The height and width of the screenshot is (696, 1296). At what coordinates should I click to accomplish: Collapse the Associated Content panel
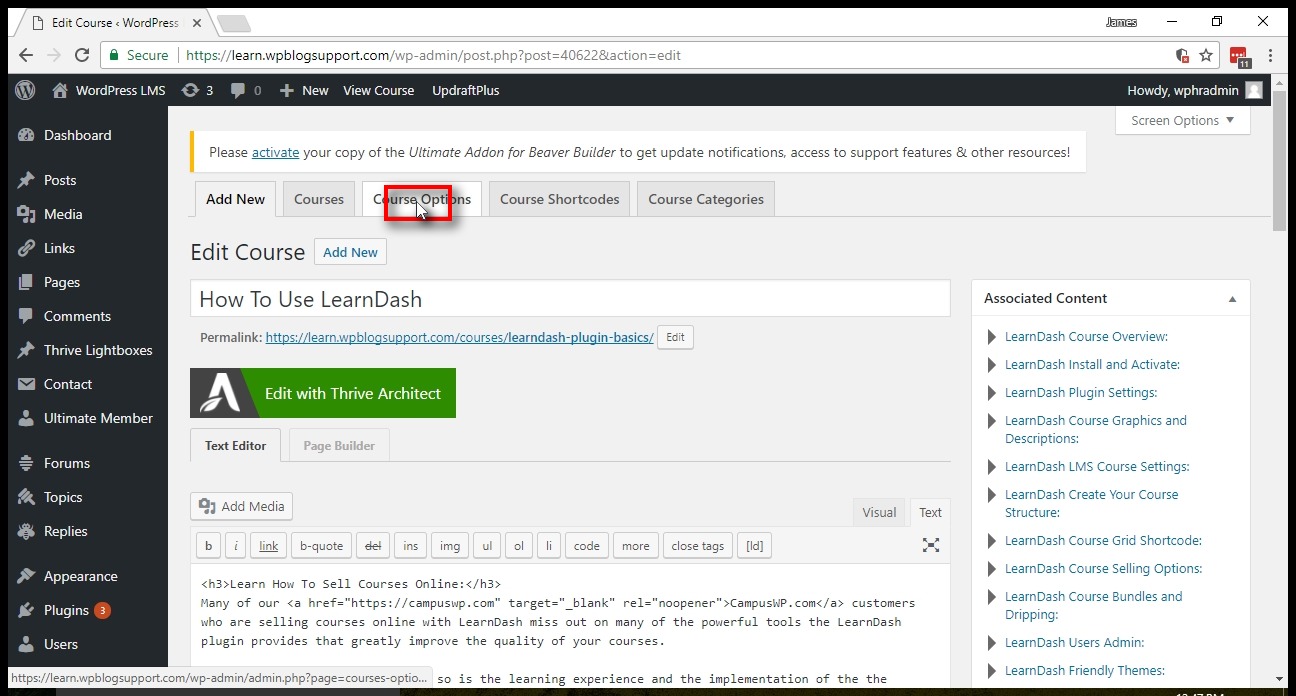coord(1232,298)
